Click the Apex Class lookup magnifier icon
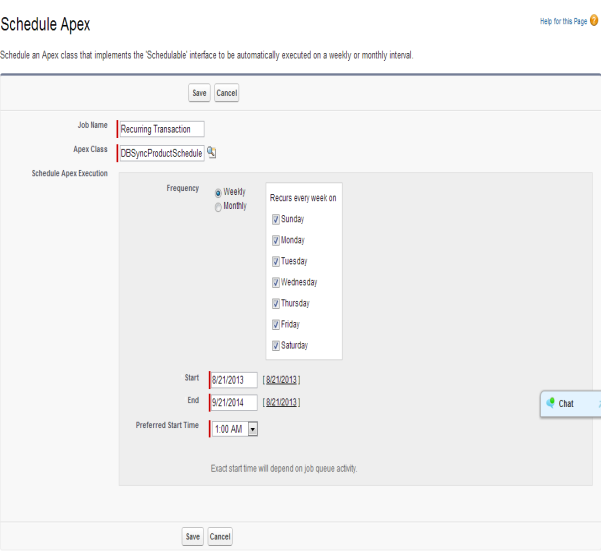The image size is (601, 552). tap(211, 152)
